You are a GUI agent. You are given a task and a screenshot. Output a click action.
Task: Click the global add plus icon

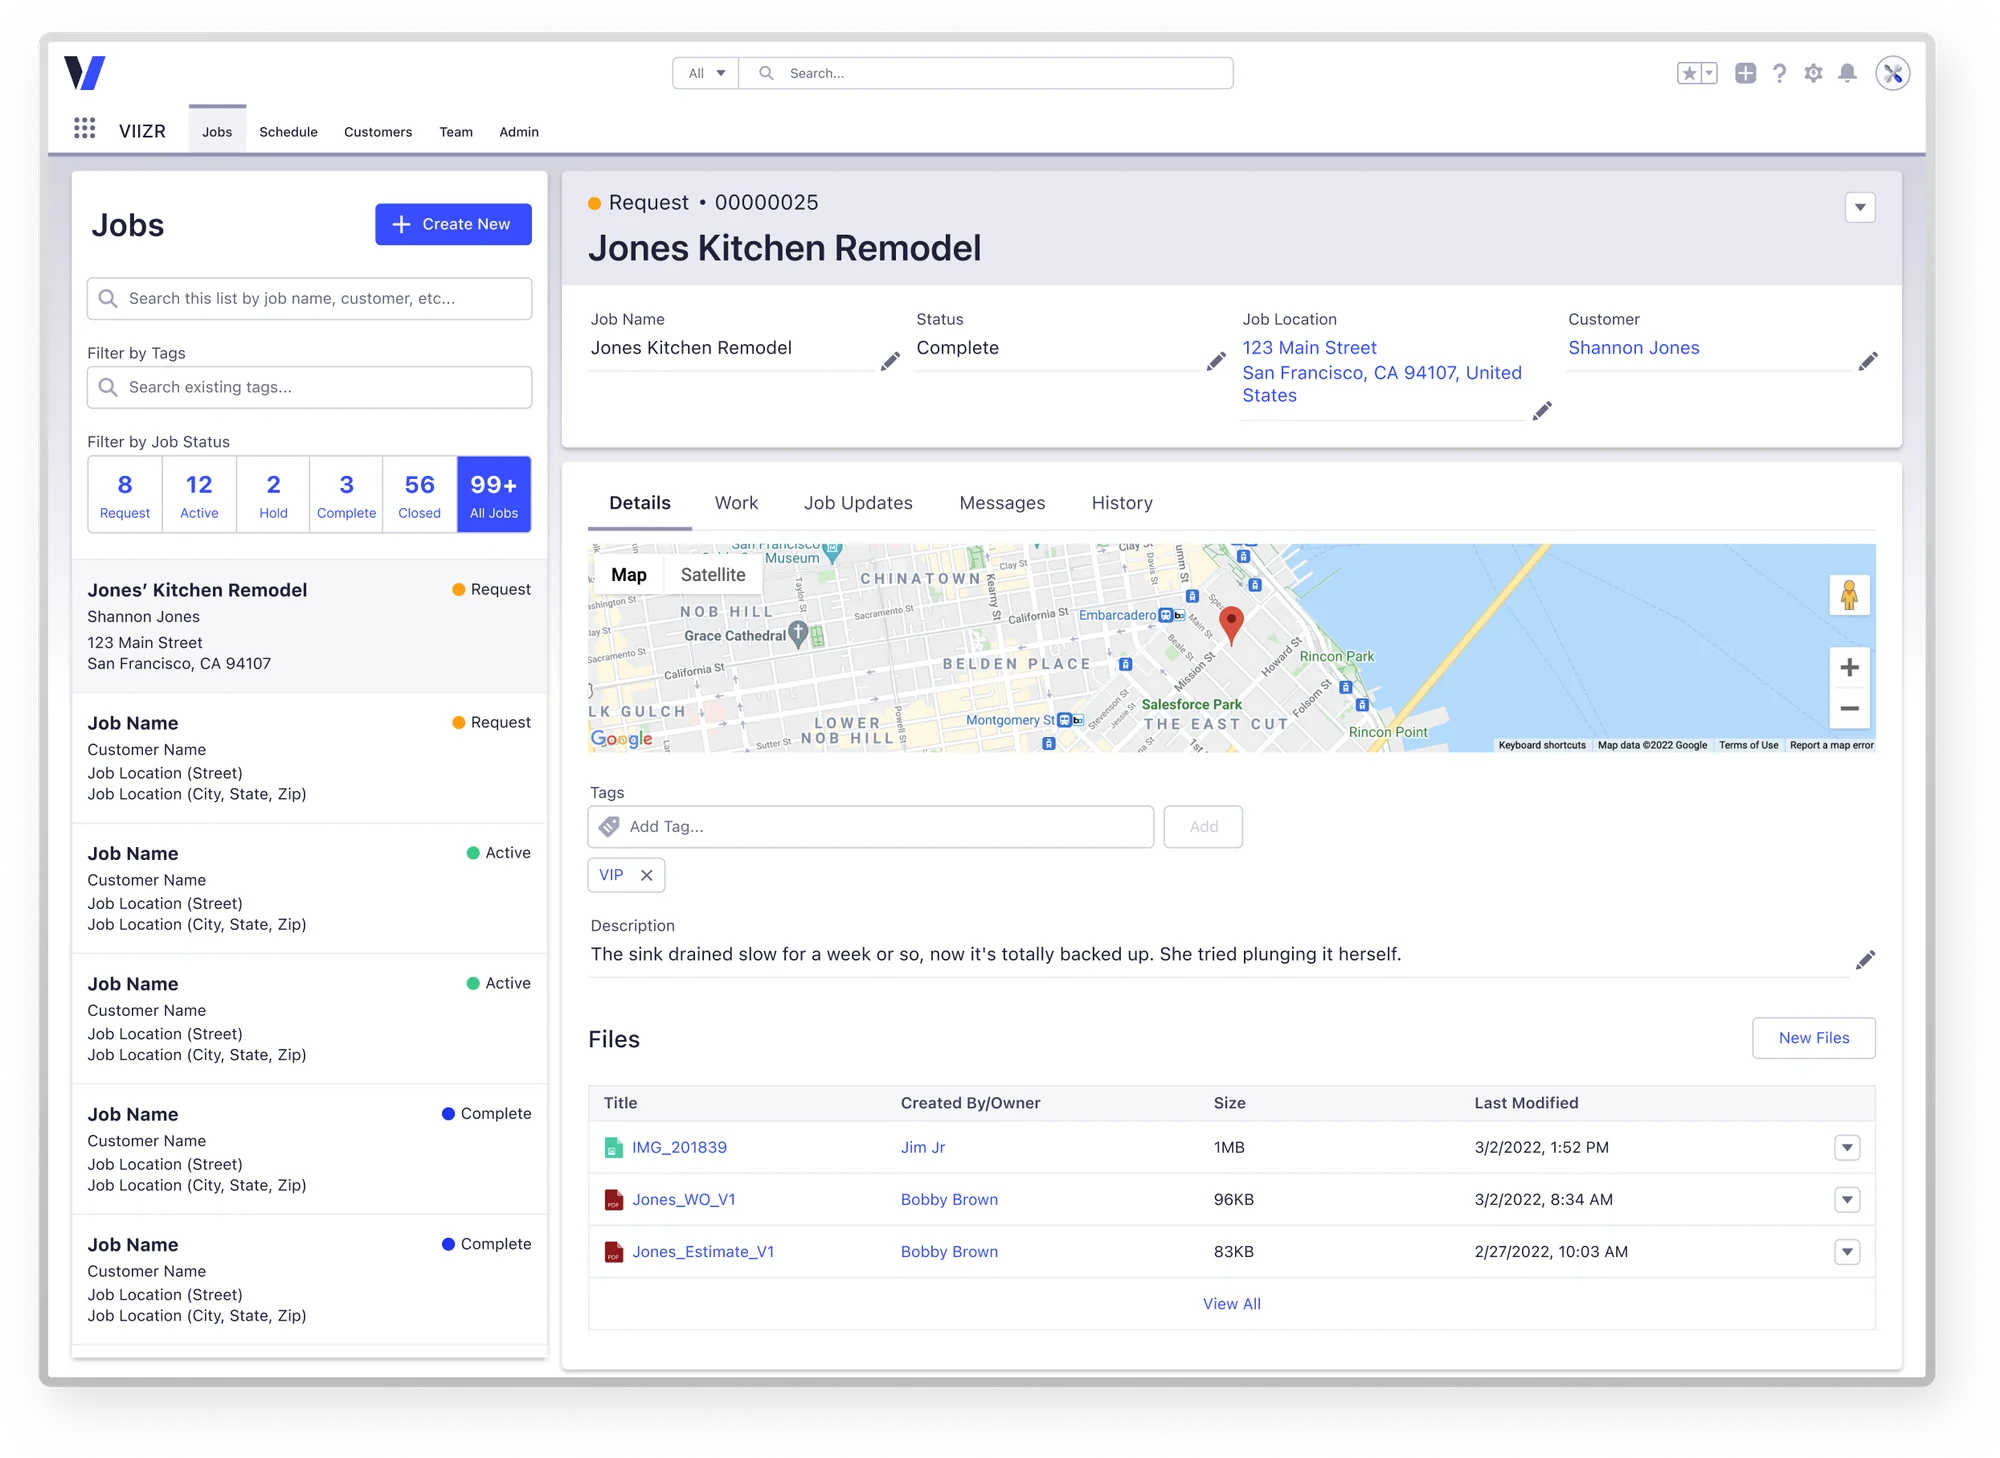coord(1745,73)
